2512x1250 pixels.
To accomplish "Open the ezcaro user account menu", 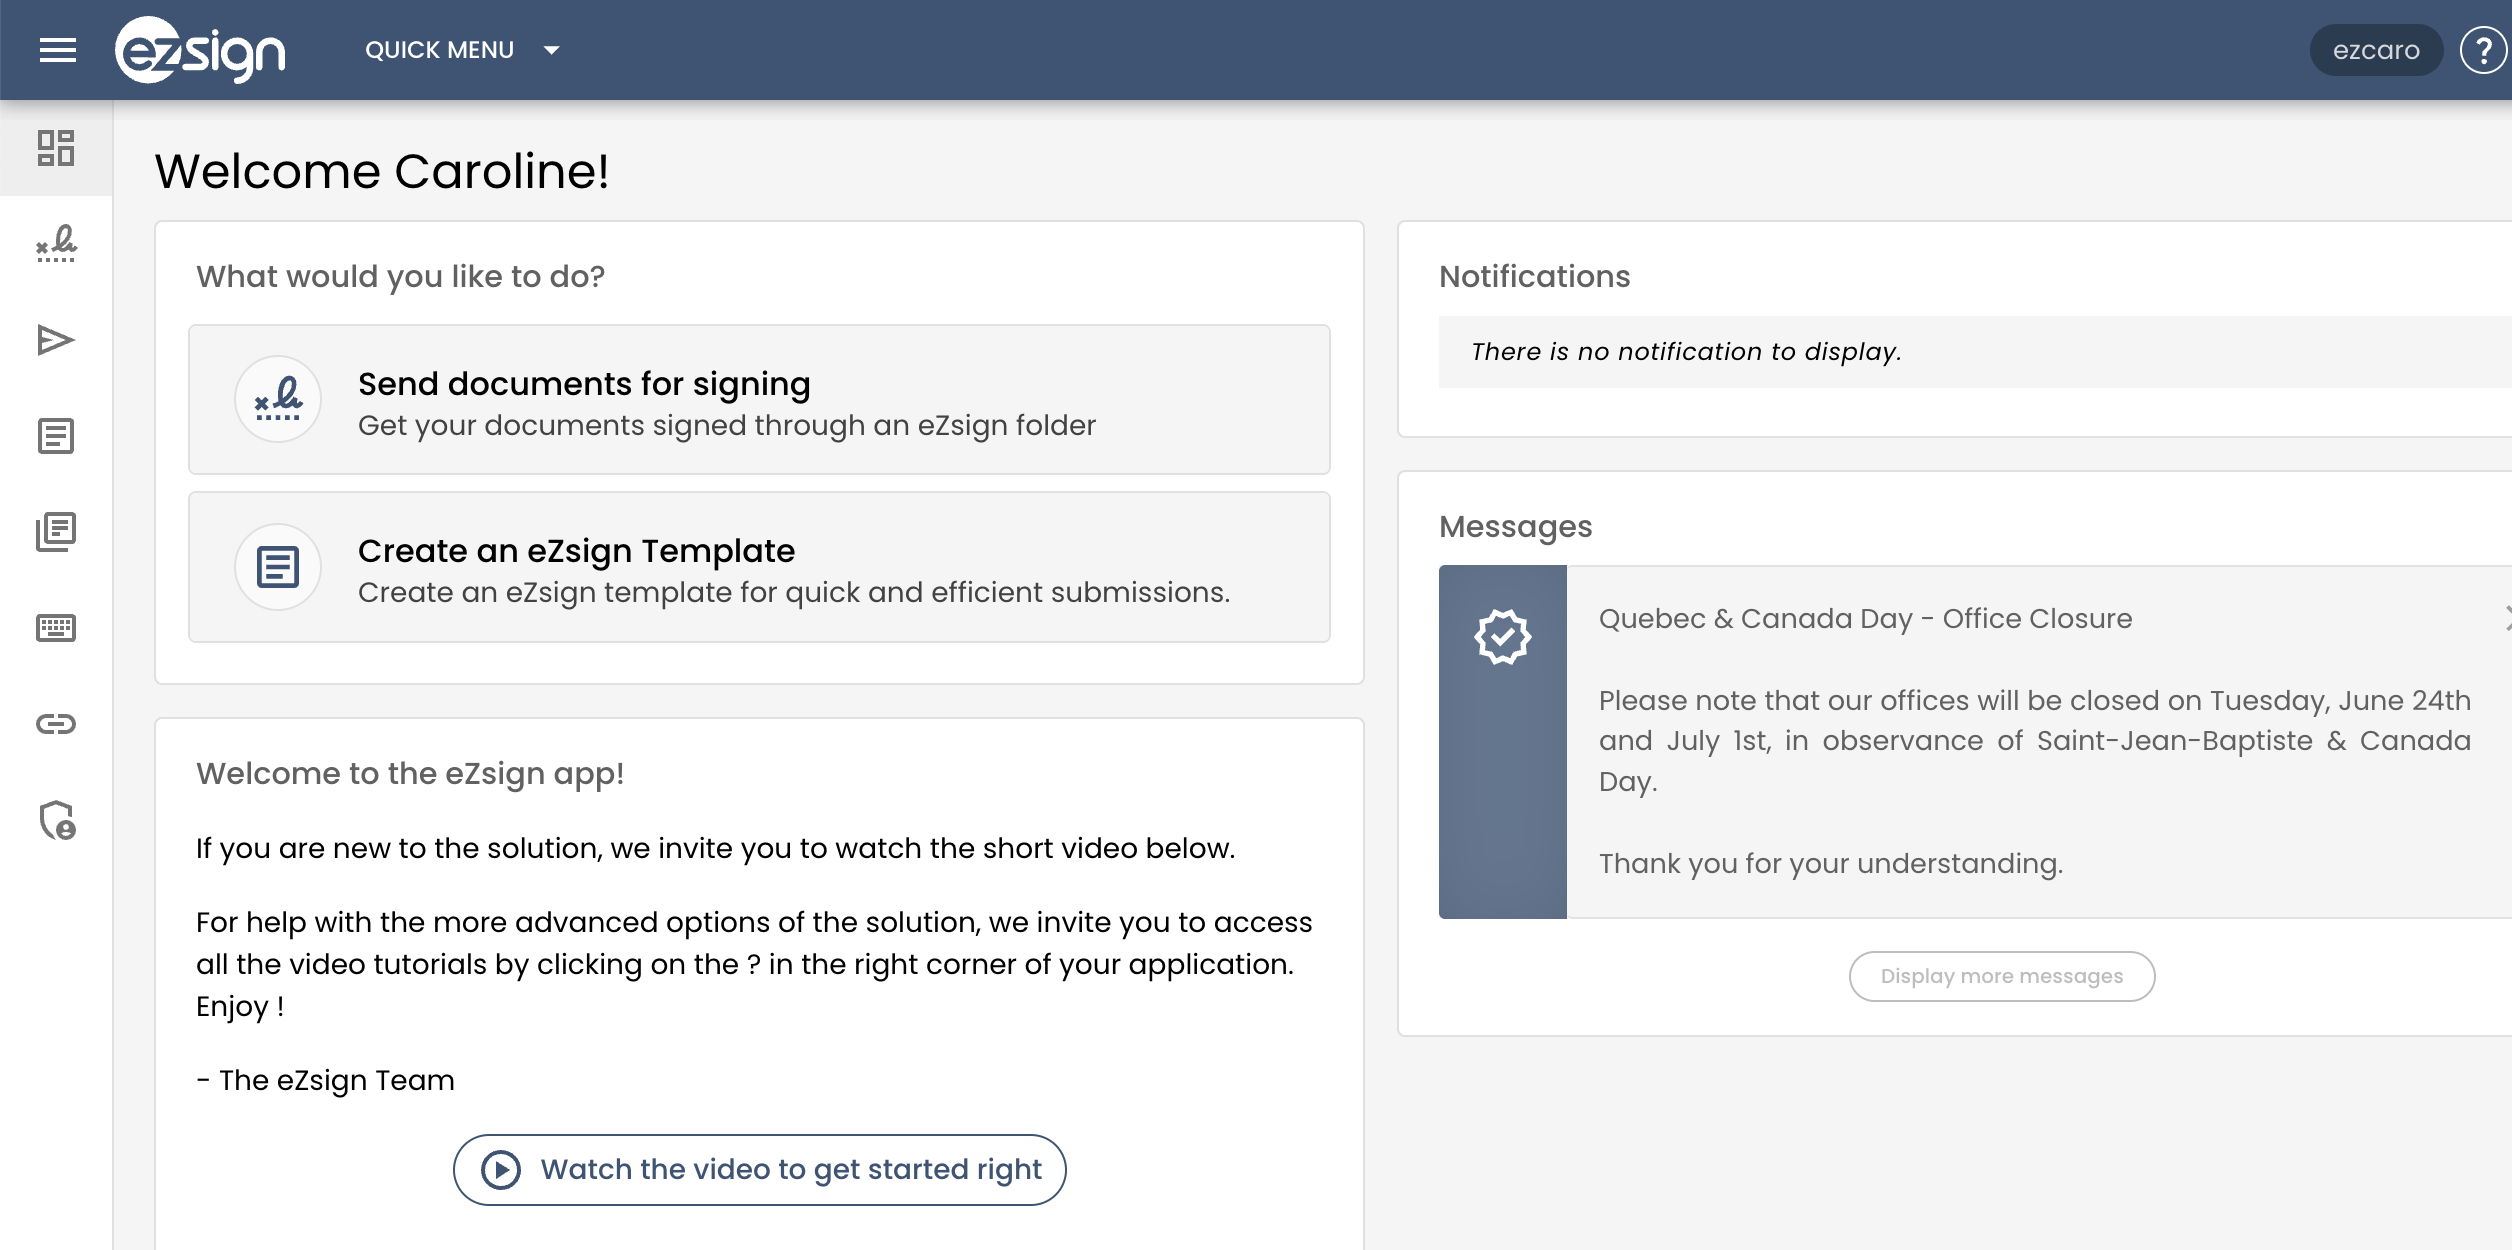I will pyautogui.click(x=2376, y=50).
